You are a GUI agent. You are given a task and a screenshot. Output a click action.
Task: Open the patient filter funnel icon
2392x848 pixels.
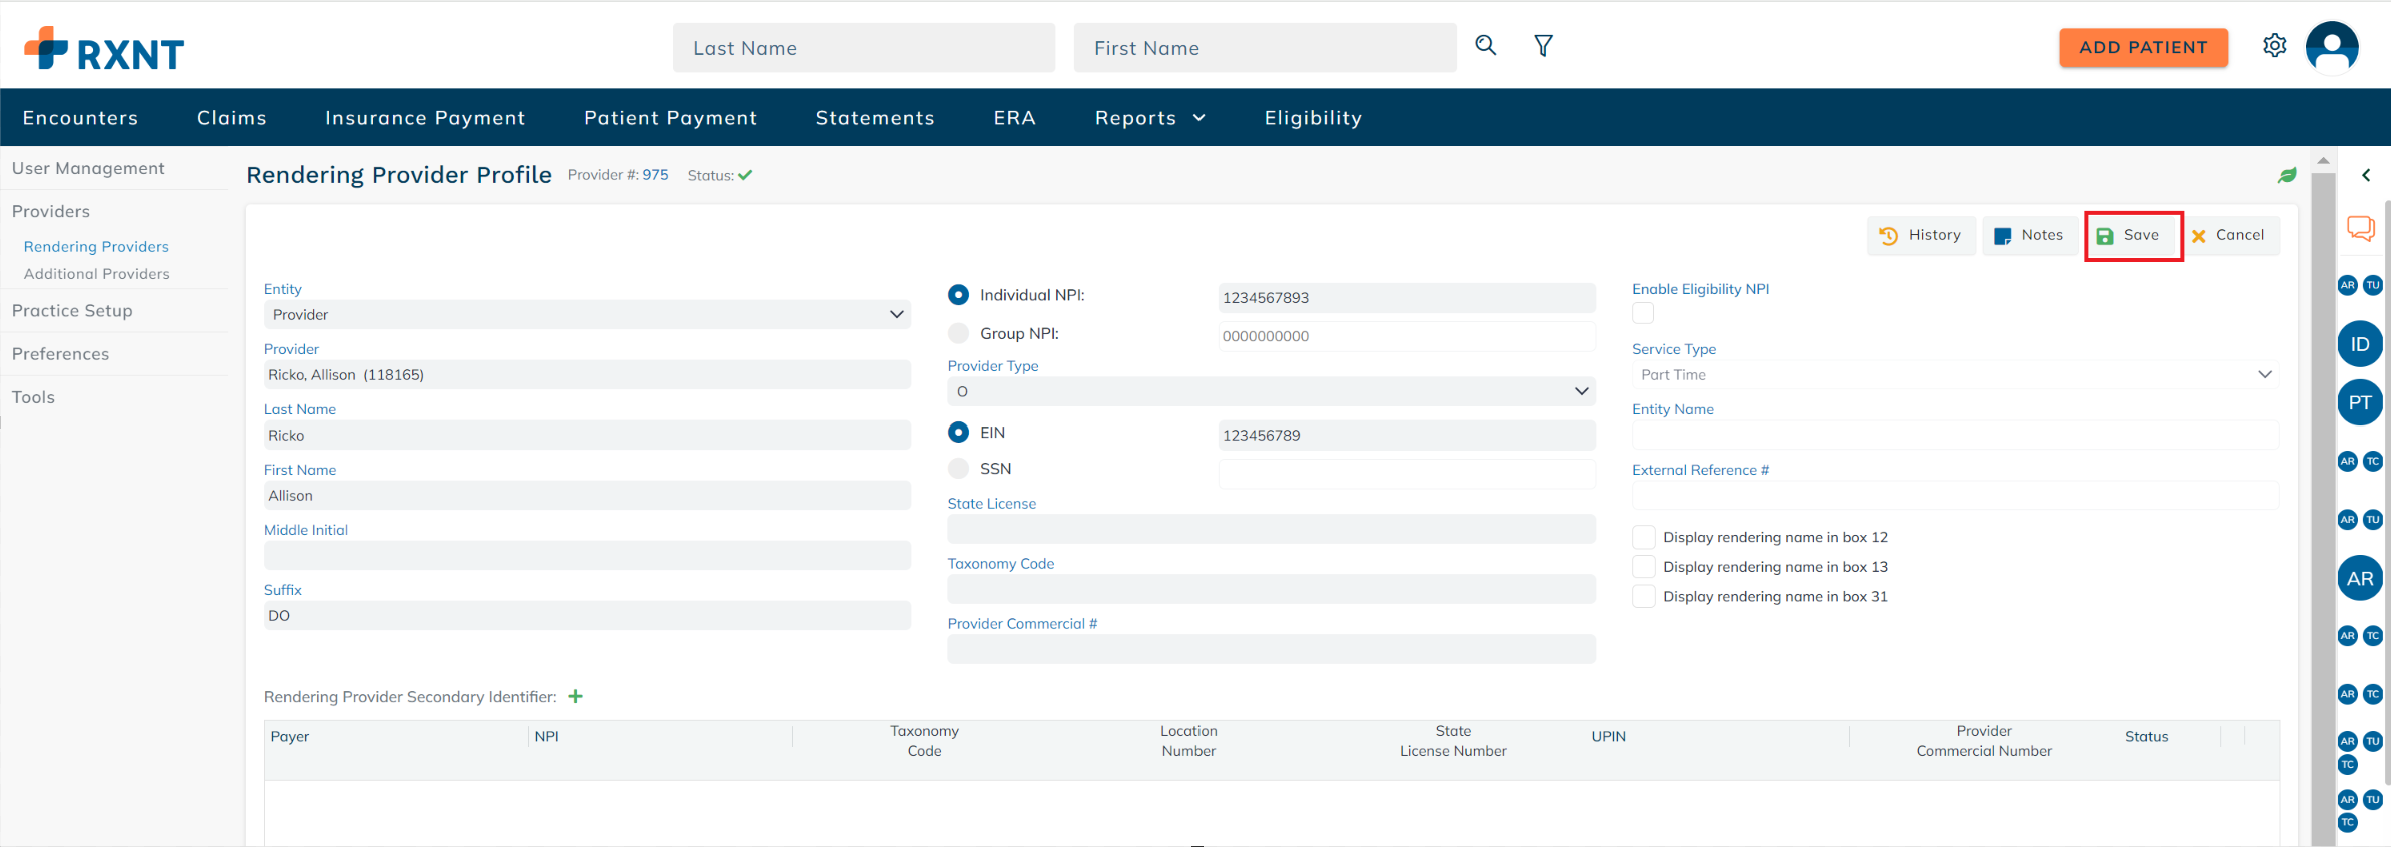(1543, 46)
